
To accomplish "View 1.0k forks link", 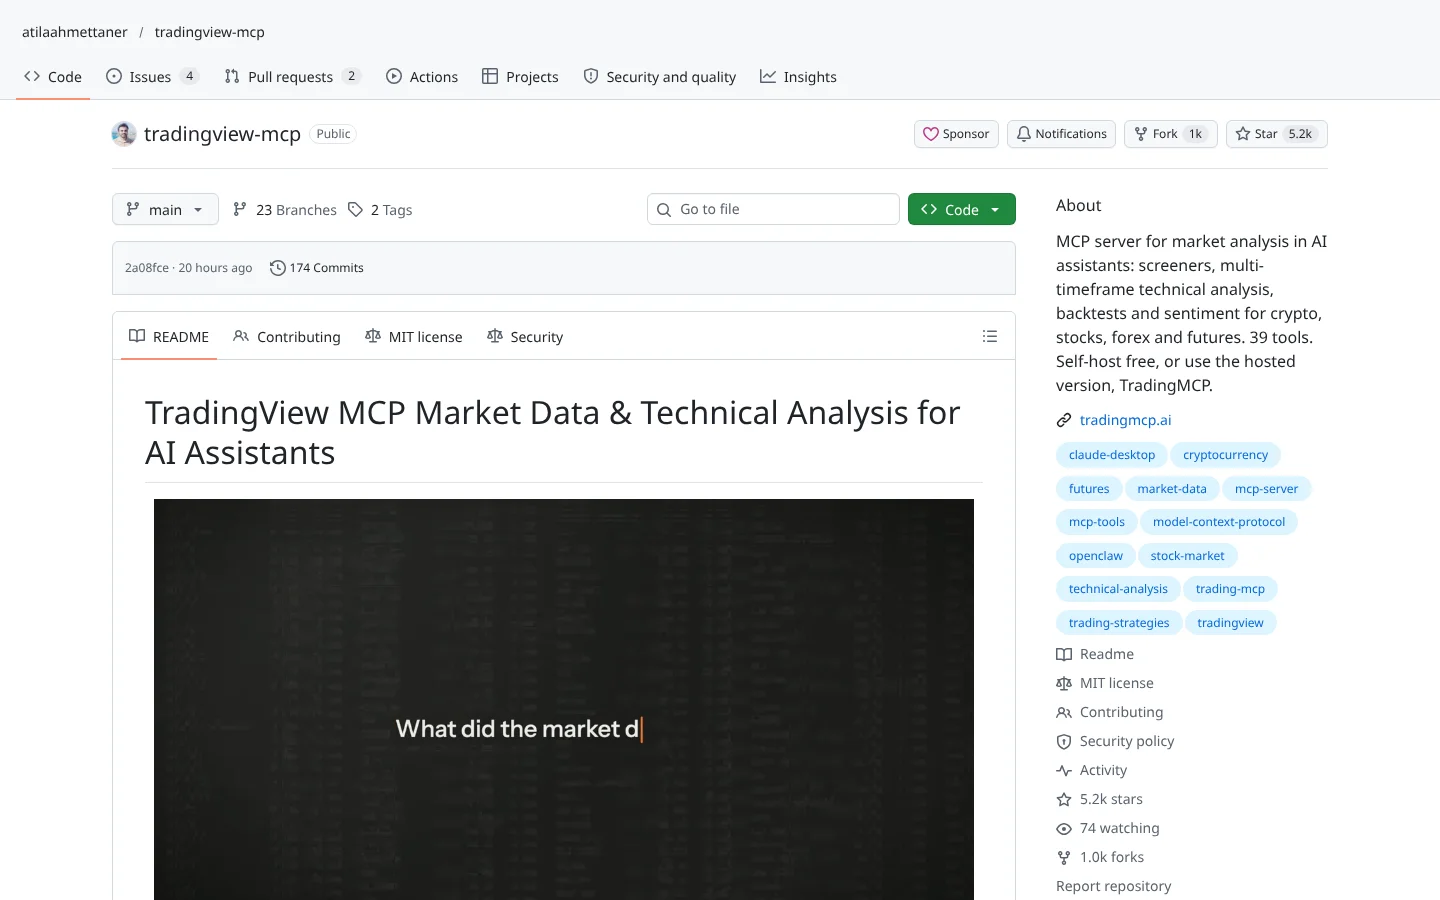I will [x=1100, y=857].
